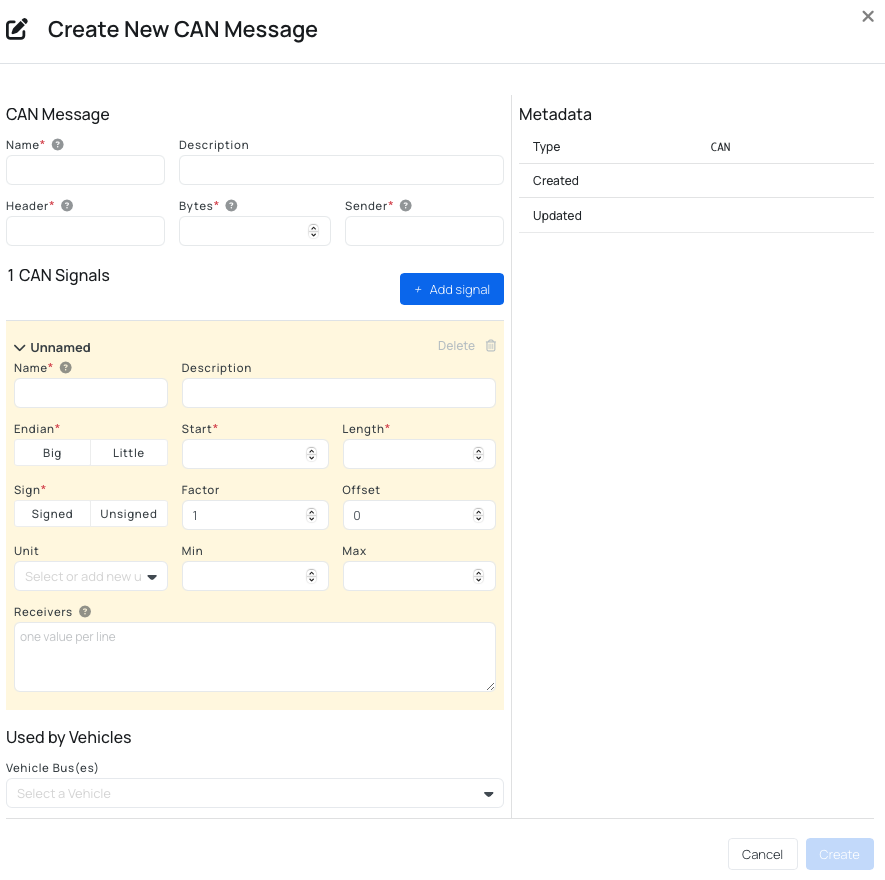
Task: Click the trash icon next to Delete
Action: point(490,345)
